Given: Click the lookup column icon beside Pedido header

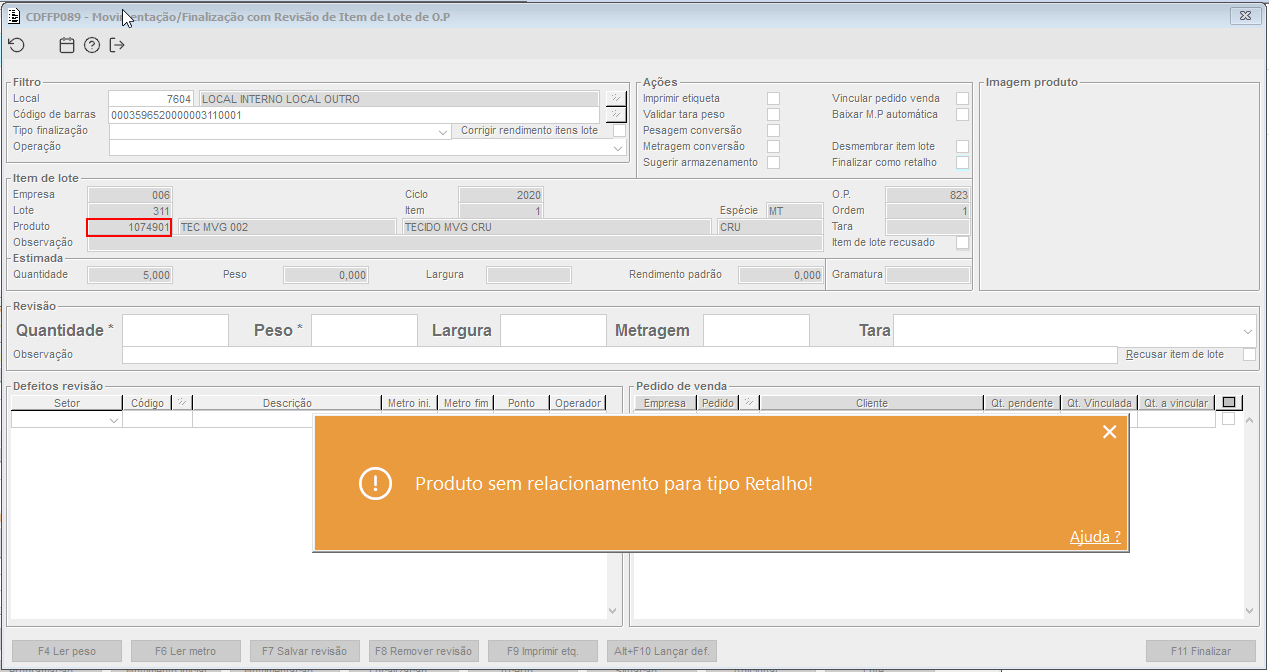Looking at the screenshot, I should (x=749, y=403).
